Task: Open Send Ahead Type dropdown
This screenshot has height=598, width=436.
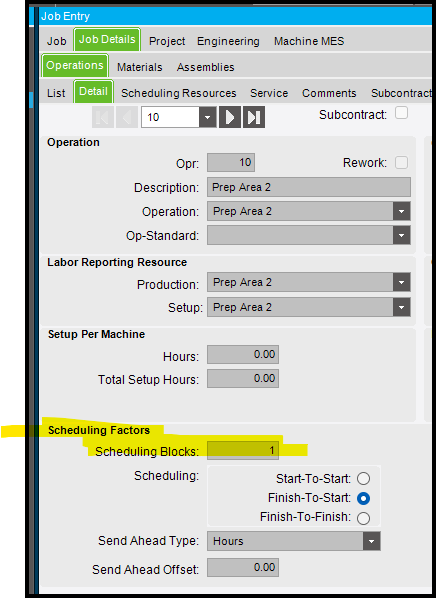Action: pos(371,541)
